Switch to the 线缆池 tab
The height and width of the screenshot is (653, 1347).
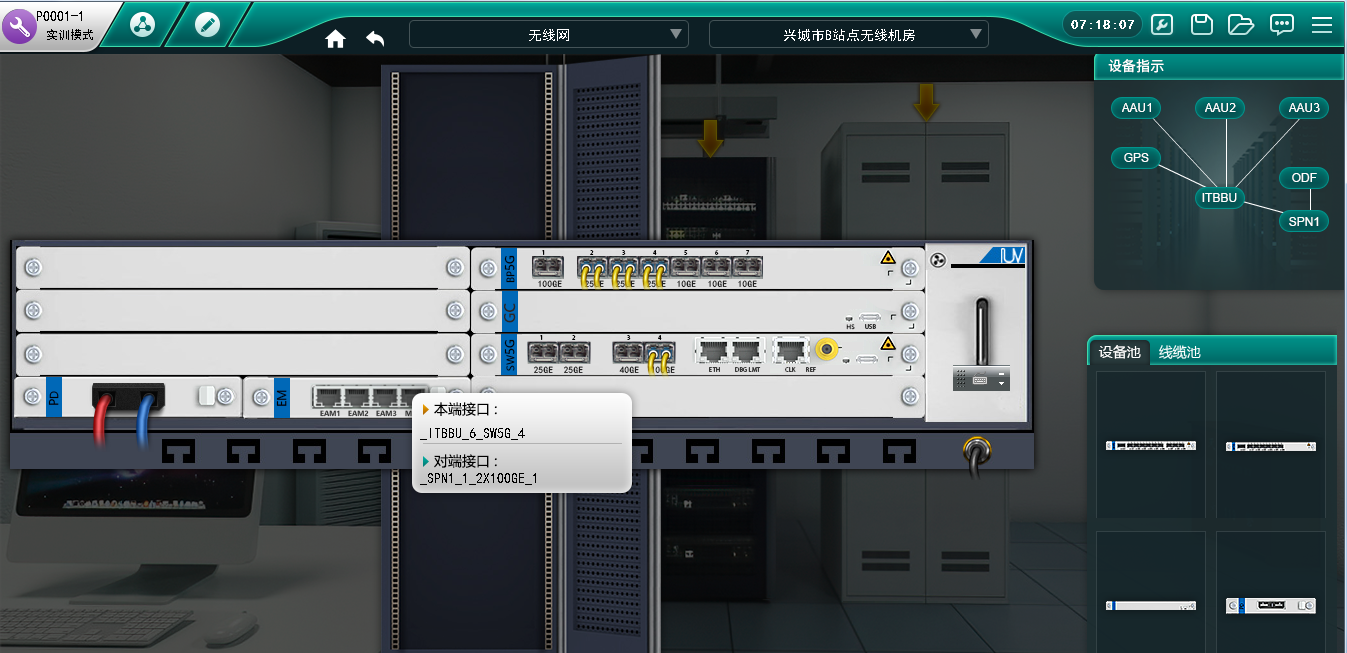point(1179,352)
